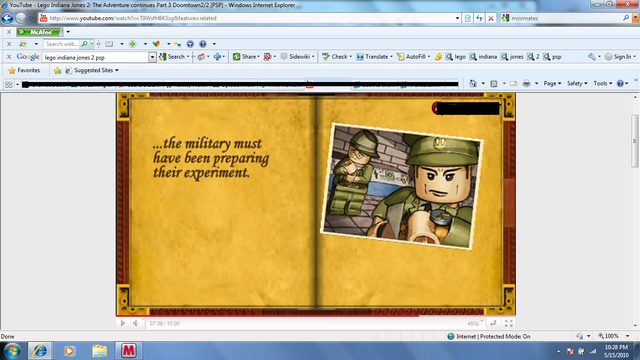Click the vertical page scrollbar thumb

635,141
